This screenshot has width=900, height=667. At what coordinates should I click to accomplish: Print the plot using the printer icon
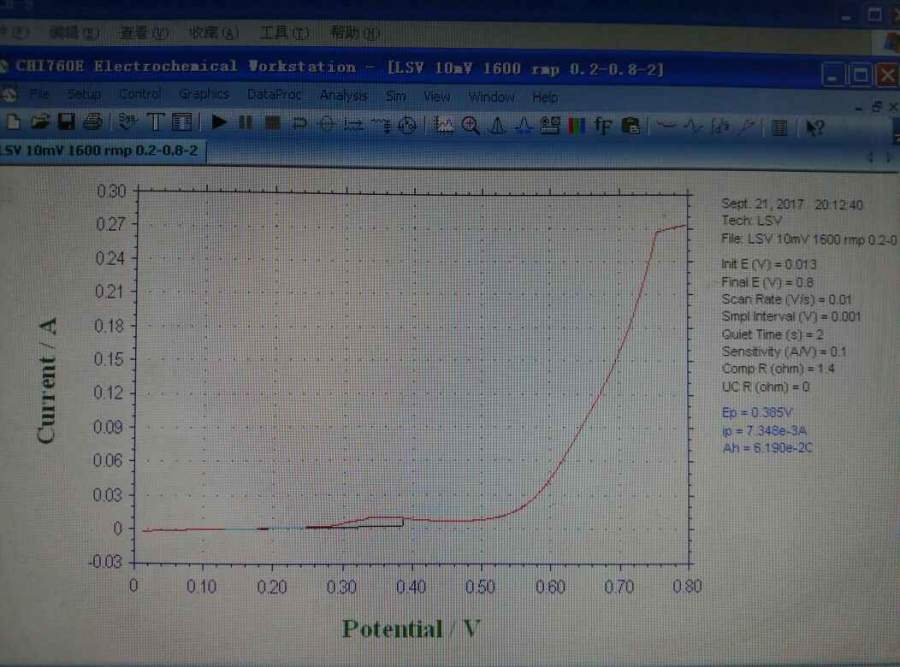[x=93, y=122]
